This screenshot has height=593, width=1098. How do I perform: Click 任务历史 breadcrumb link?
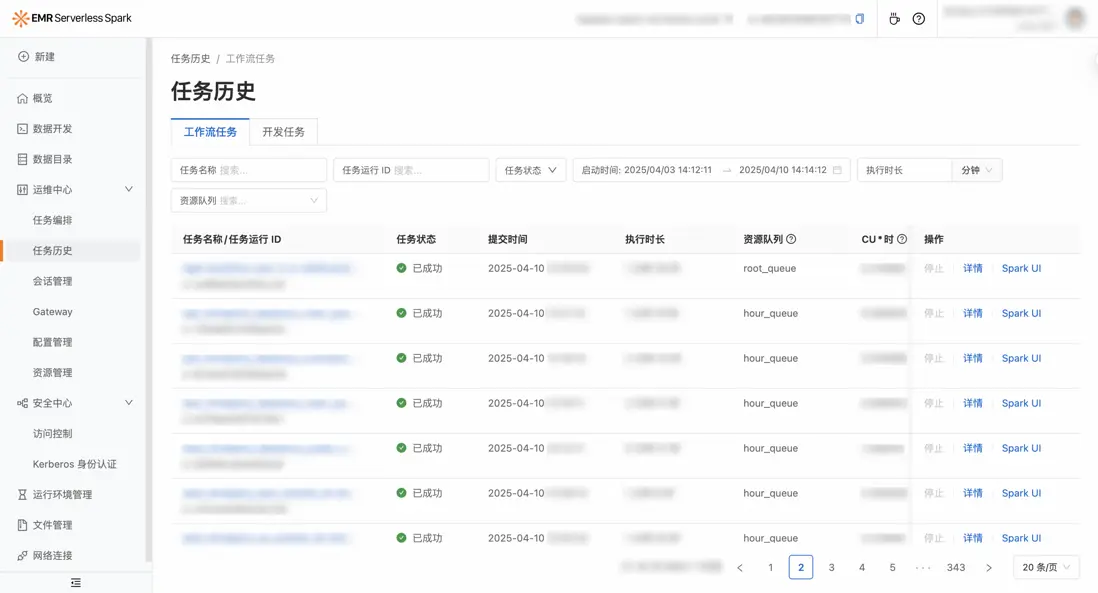coord(190,59)
